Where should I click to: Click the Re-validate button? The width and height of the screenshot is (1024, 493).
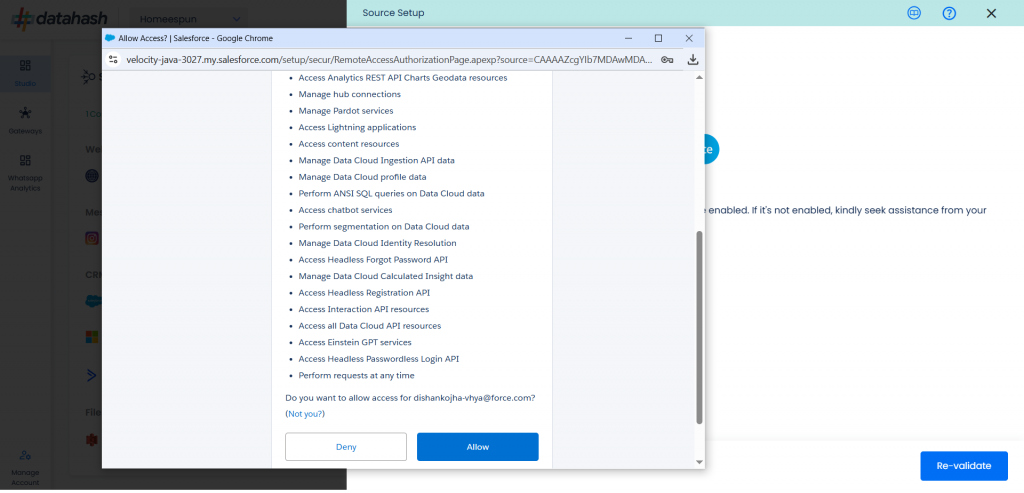tap(964, 466)
